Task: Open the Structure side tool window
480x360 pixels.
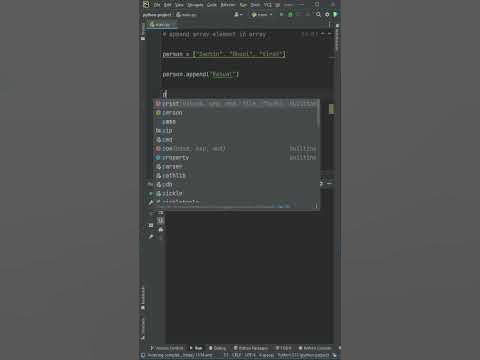Action: [143, 328]
